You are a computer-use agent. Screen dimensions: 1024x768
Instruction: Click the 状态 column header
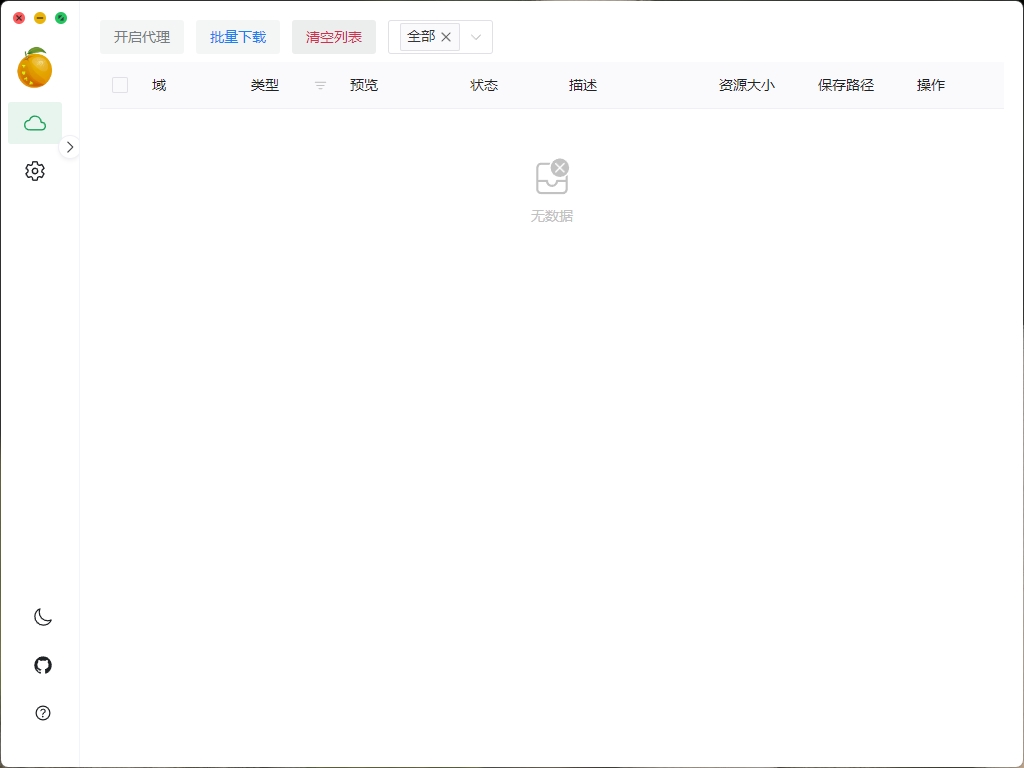pos(484,86)
